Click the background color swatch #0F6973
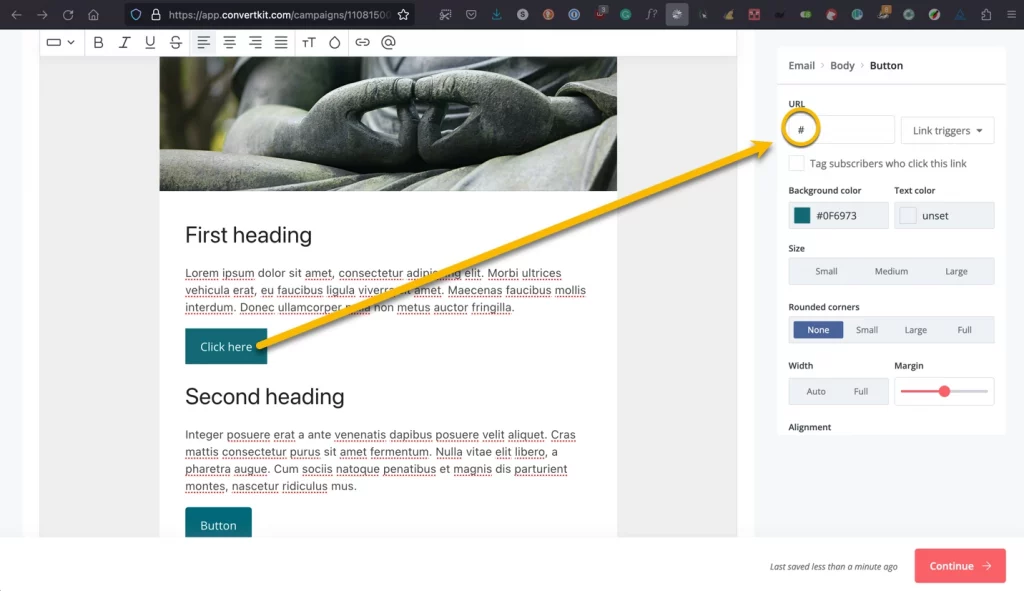 click(802, 216)
